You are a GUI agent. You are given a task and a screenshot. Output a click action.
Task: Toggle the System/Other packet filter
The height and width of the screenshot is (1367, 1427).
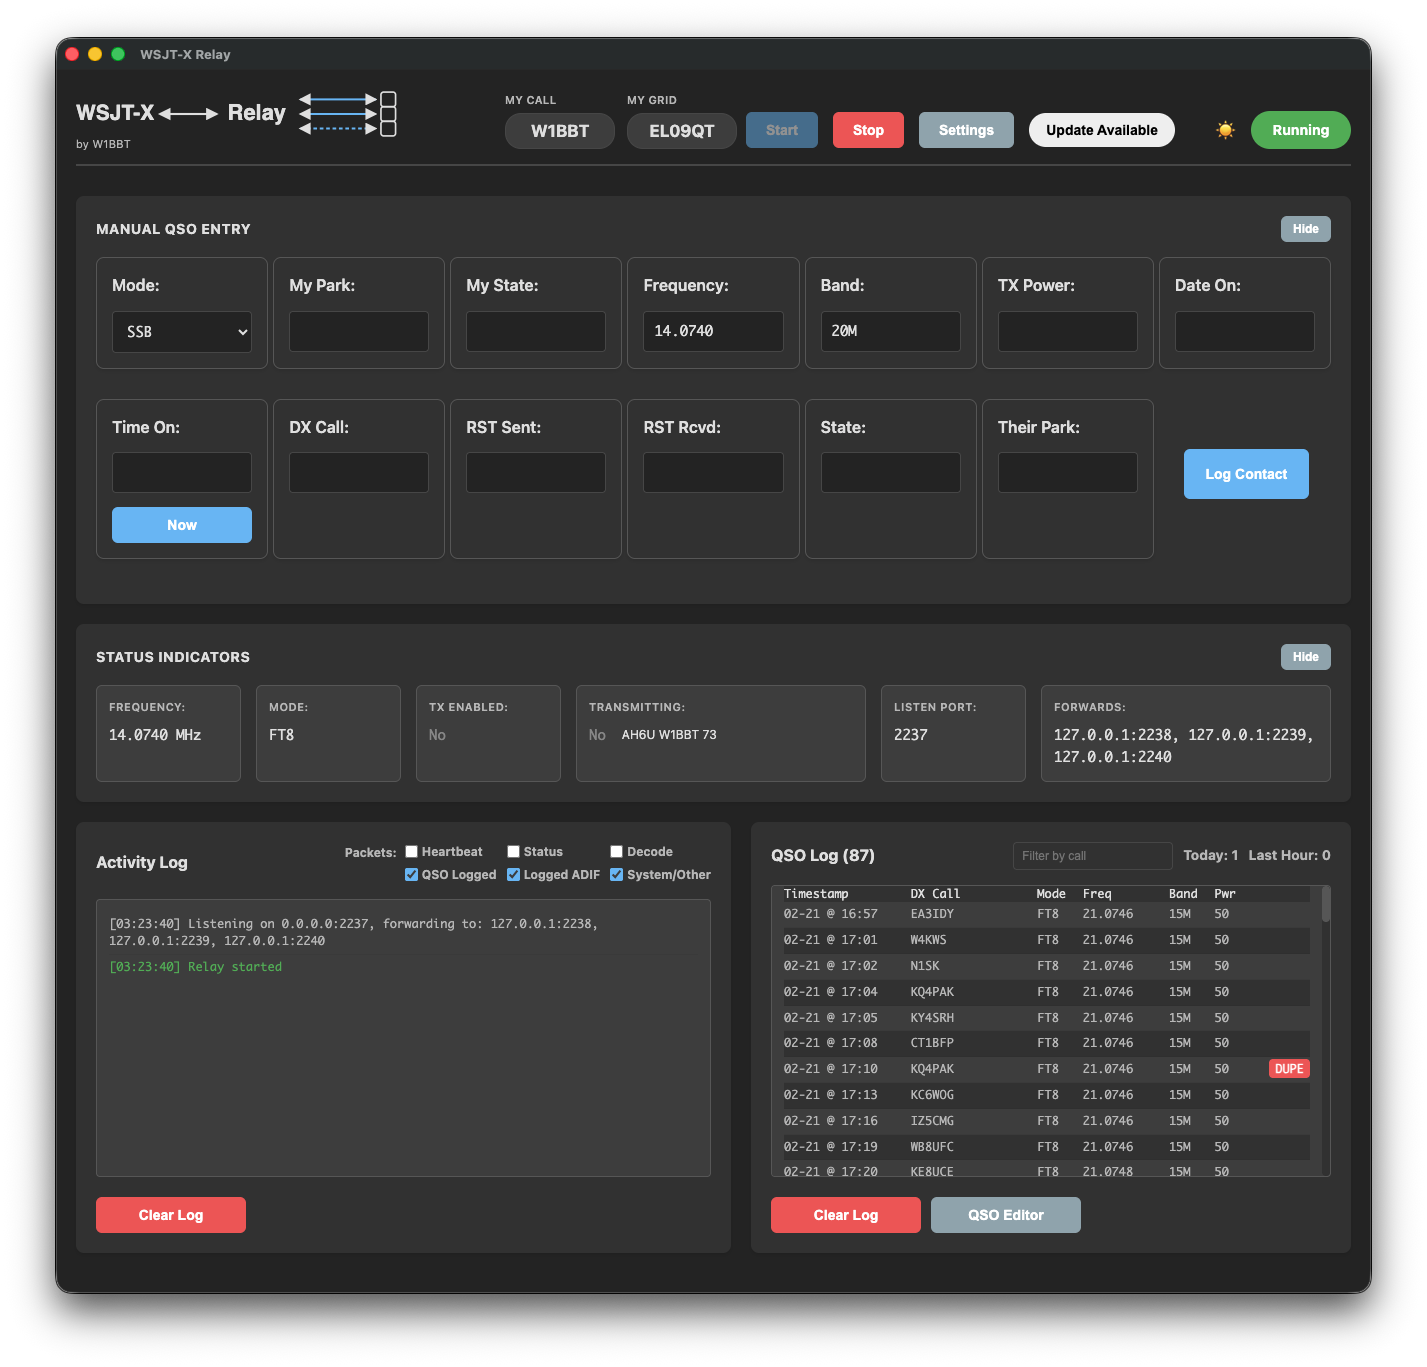click(616, 874)
